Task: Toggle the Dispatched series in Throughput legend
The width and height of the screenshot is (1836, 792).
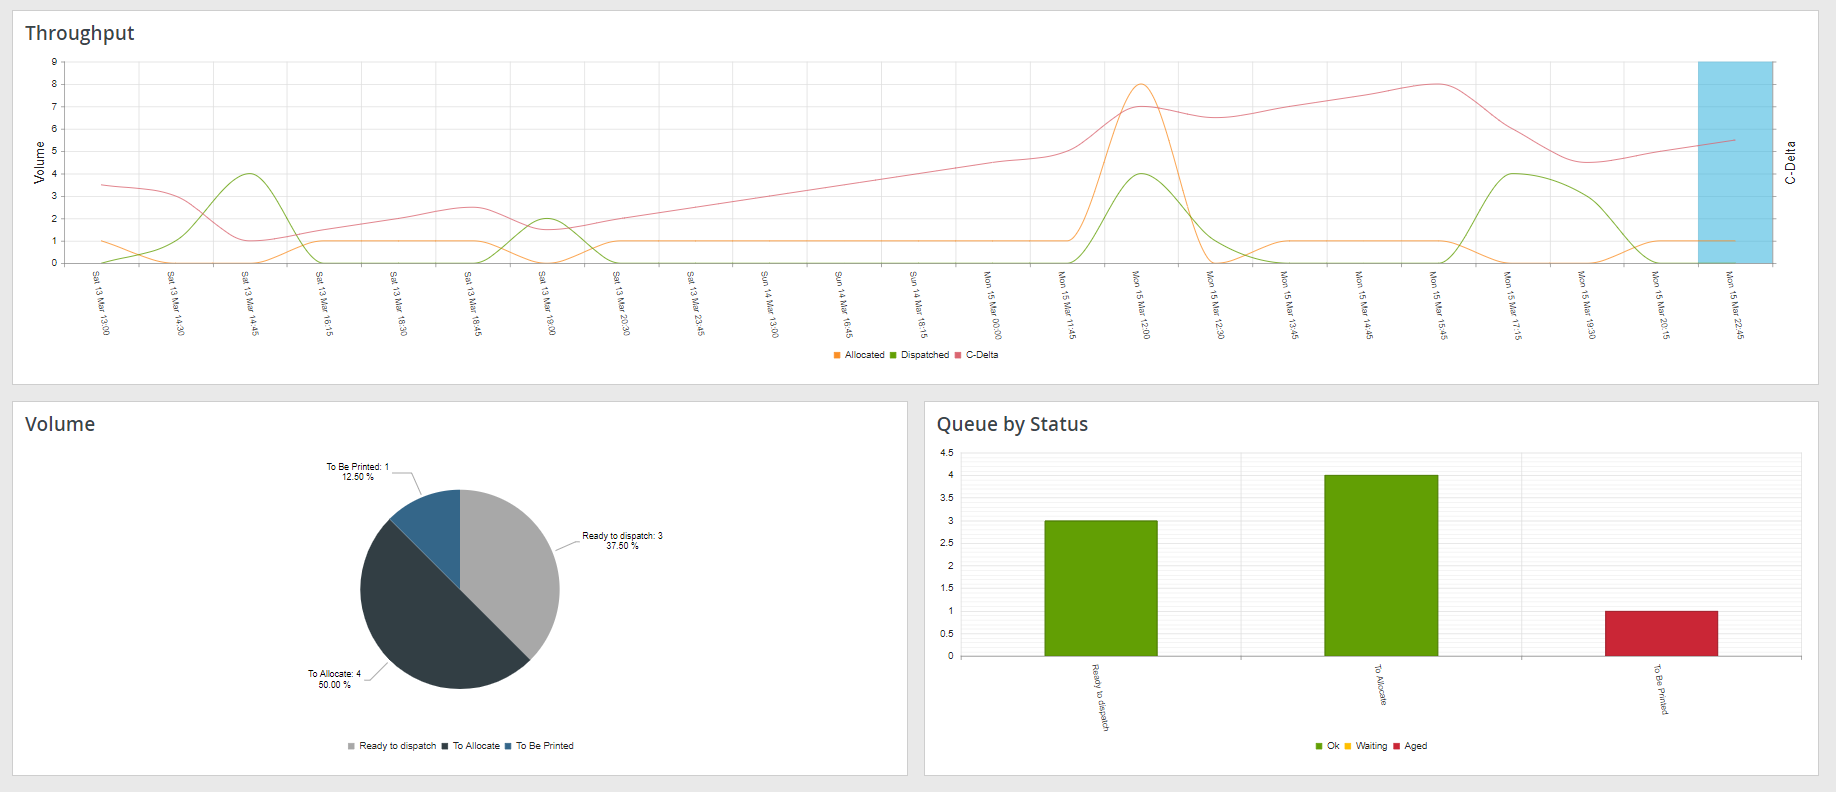Action: (x=919, y=355)
